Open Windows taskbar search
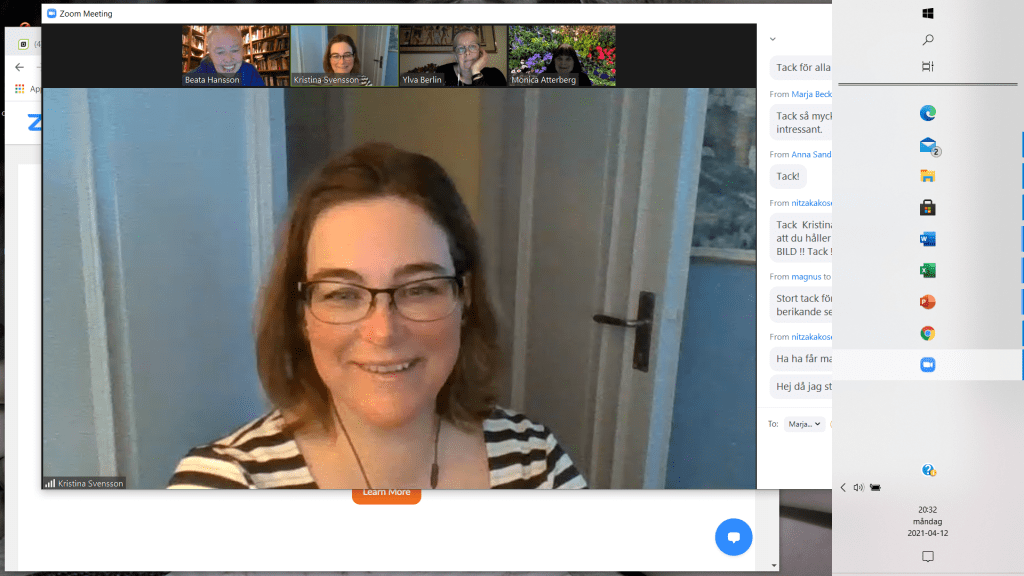The image size is (1024, 576). [927, 40]
